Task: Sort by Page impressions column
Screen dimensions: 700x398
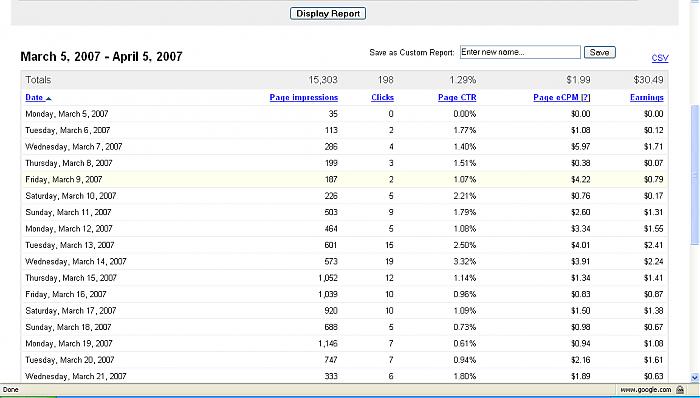Action: tap(304, 98)
